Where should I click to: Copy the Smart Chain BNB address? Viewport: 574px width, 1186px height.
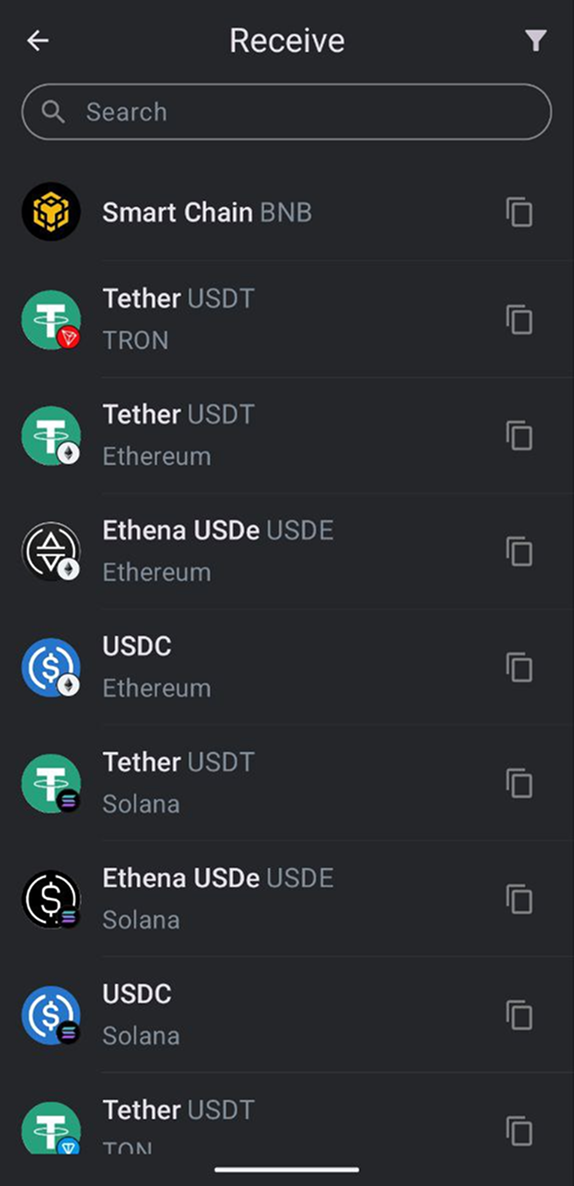[x=520, y=212]
